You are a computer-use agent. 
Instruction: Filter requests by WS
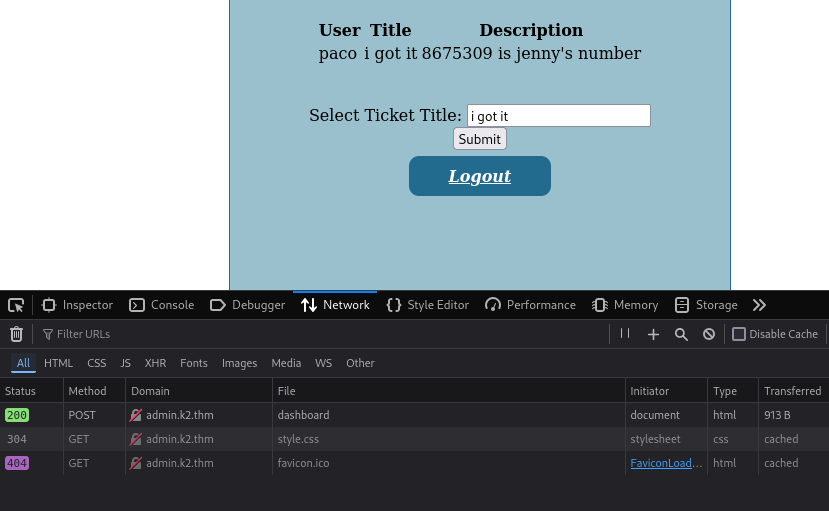pyautogui.click(x=324, y=363)
